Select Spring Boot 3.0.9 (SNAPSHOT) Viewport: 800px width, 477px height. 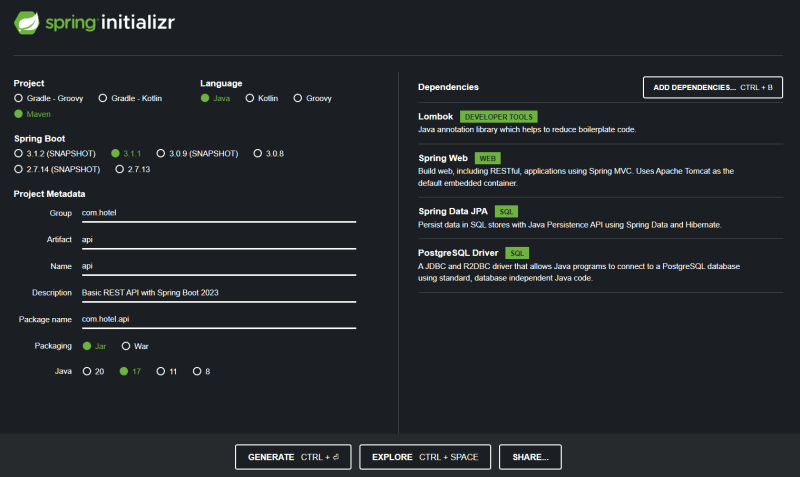click(x=197, y=154)
